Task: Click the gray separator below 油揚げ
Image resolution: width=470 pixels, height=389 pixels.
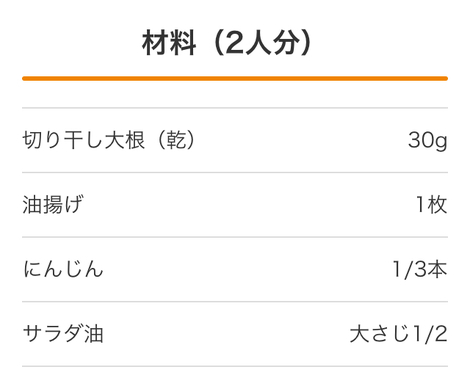Action: point(235,237)
